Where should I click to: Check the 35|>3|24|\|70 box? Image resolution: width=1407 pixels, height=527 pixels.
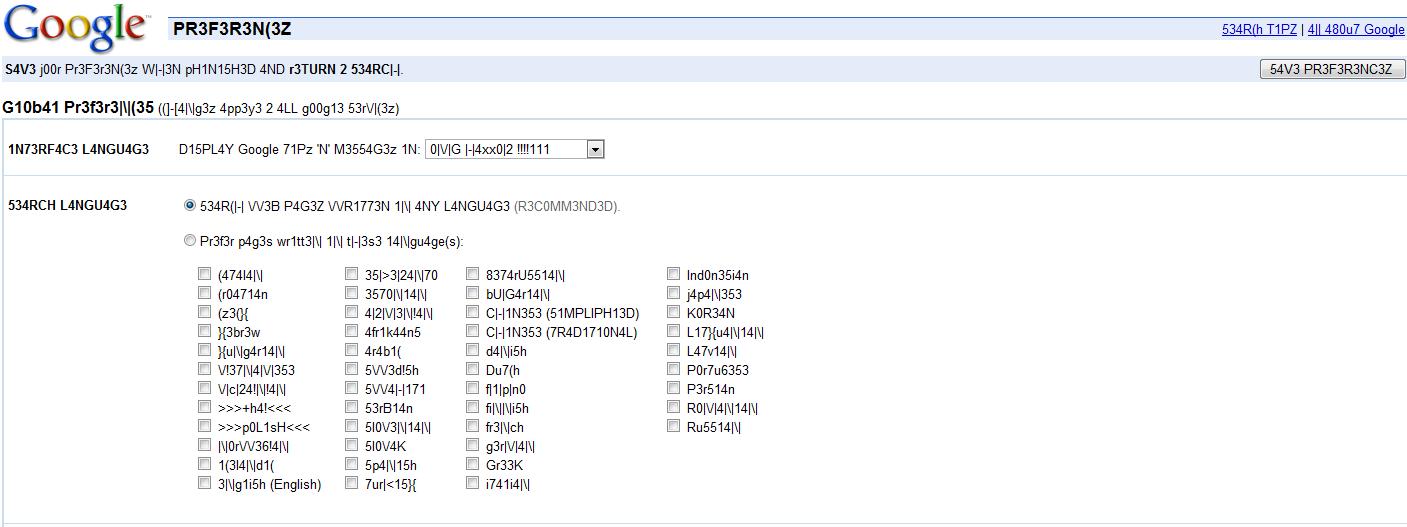(352, 274)
